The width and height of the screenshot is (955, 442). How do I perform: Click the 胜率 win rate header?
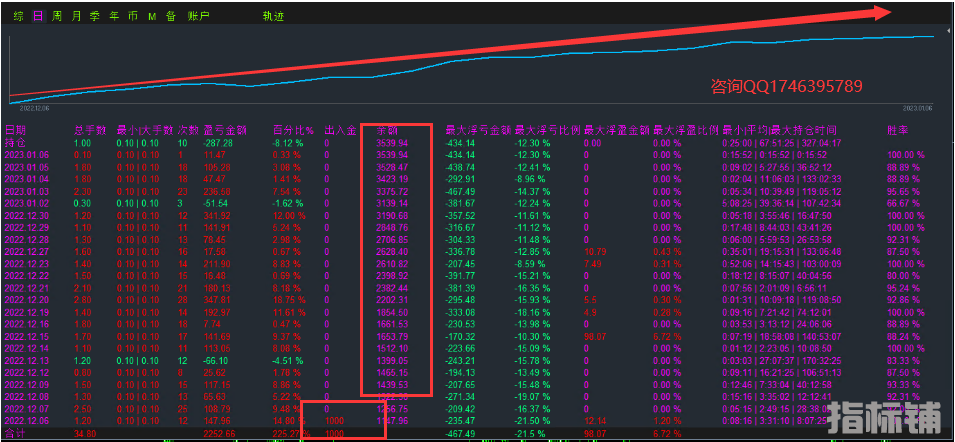pos(897,131)
